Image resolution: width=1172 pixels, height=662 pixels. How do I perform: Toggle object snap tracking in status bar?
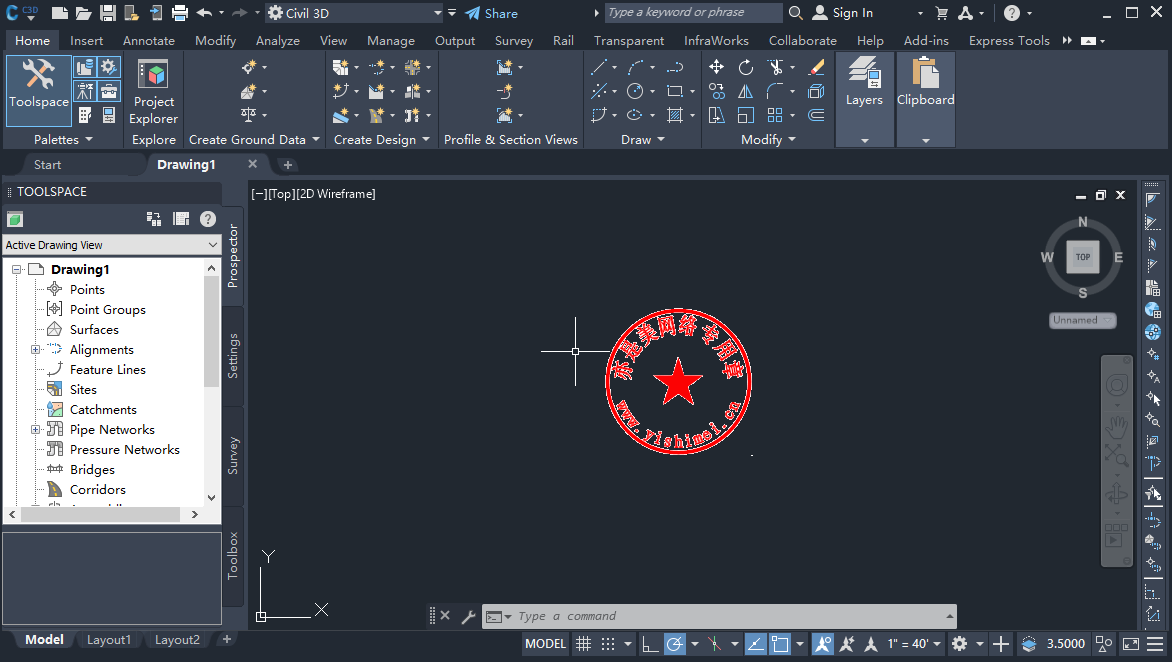pos(756,644)
